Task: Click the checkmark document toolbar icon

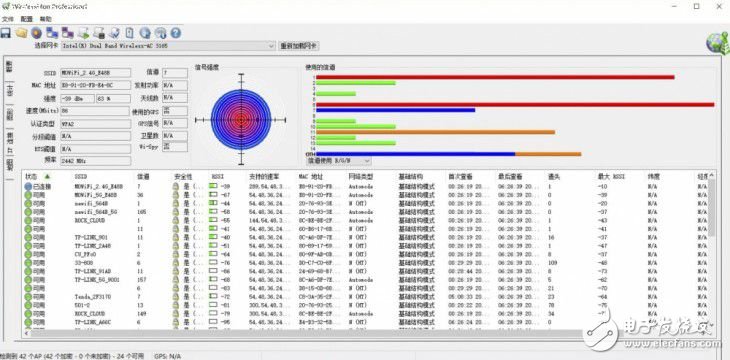Action: (x=114, y=33)
